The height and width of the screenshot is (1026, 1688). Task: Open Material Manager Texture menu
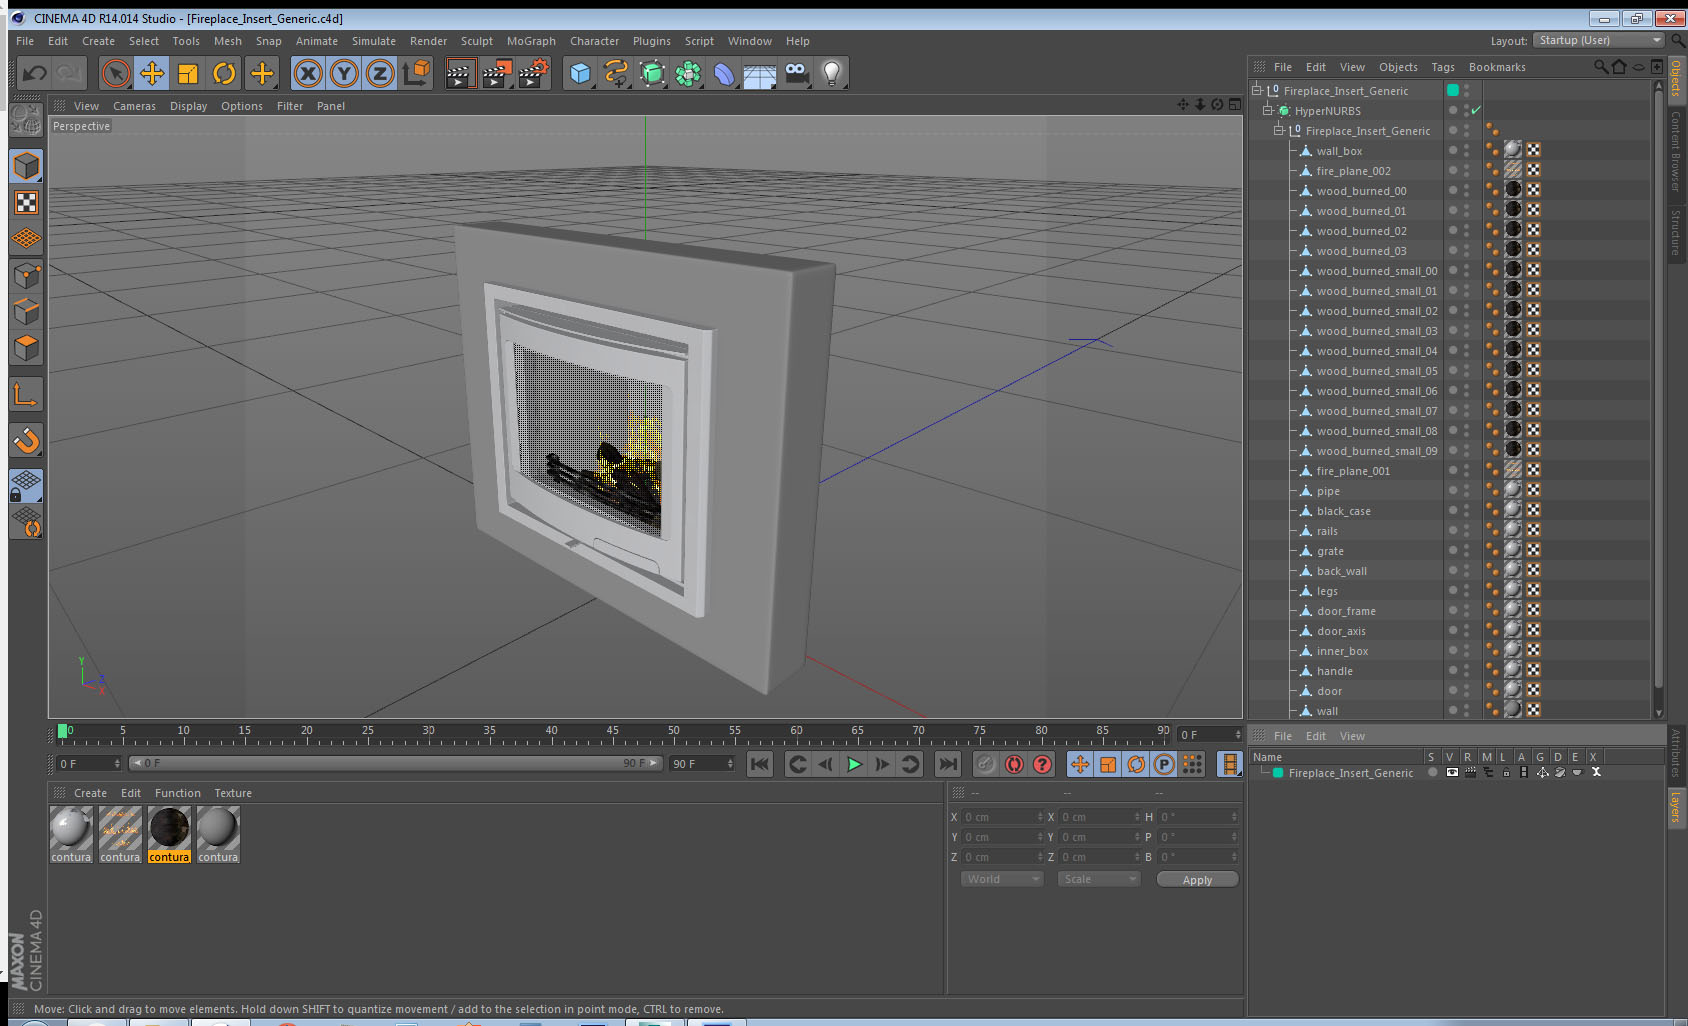coord(233,793)
